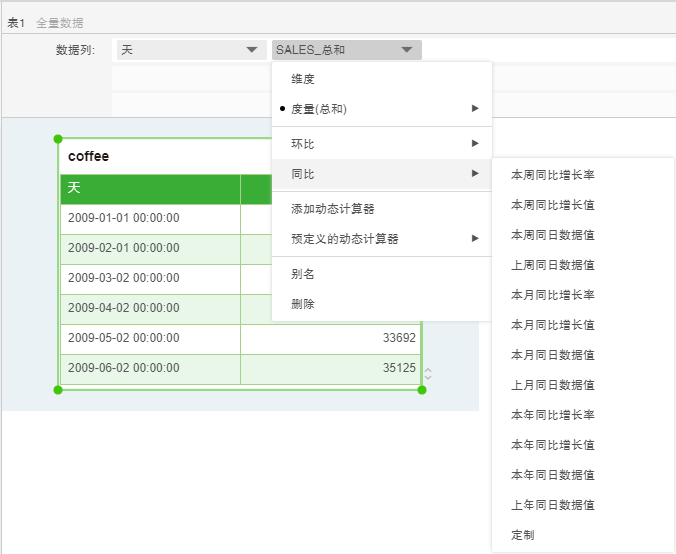Select 上年同日数据值 option
This screenshot has width=676, height=554.
coord(553,505)
